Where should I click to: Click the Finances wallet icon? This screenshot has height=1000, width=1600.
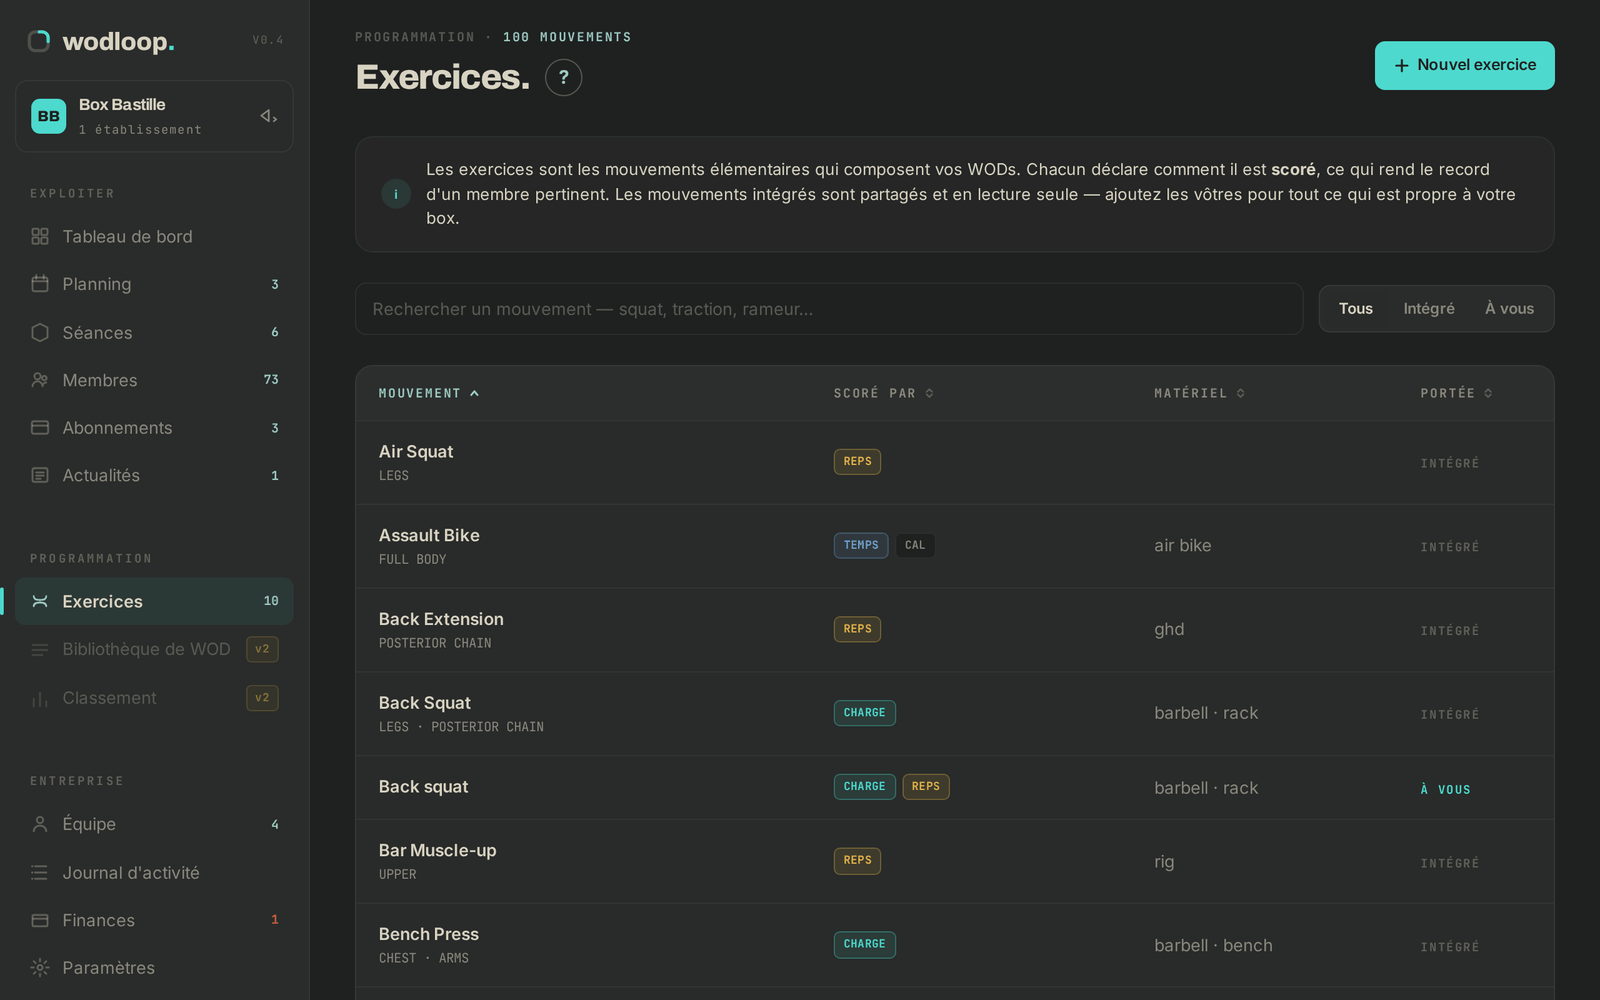click(x=40, y=920)
